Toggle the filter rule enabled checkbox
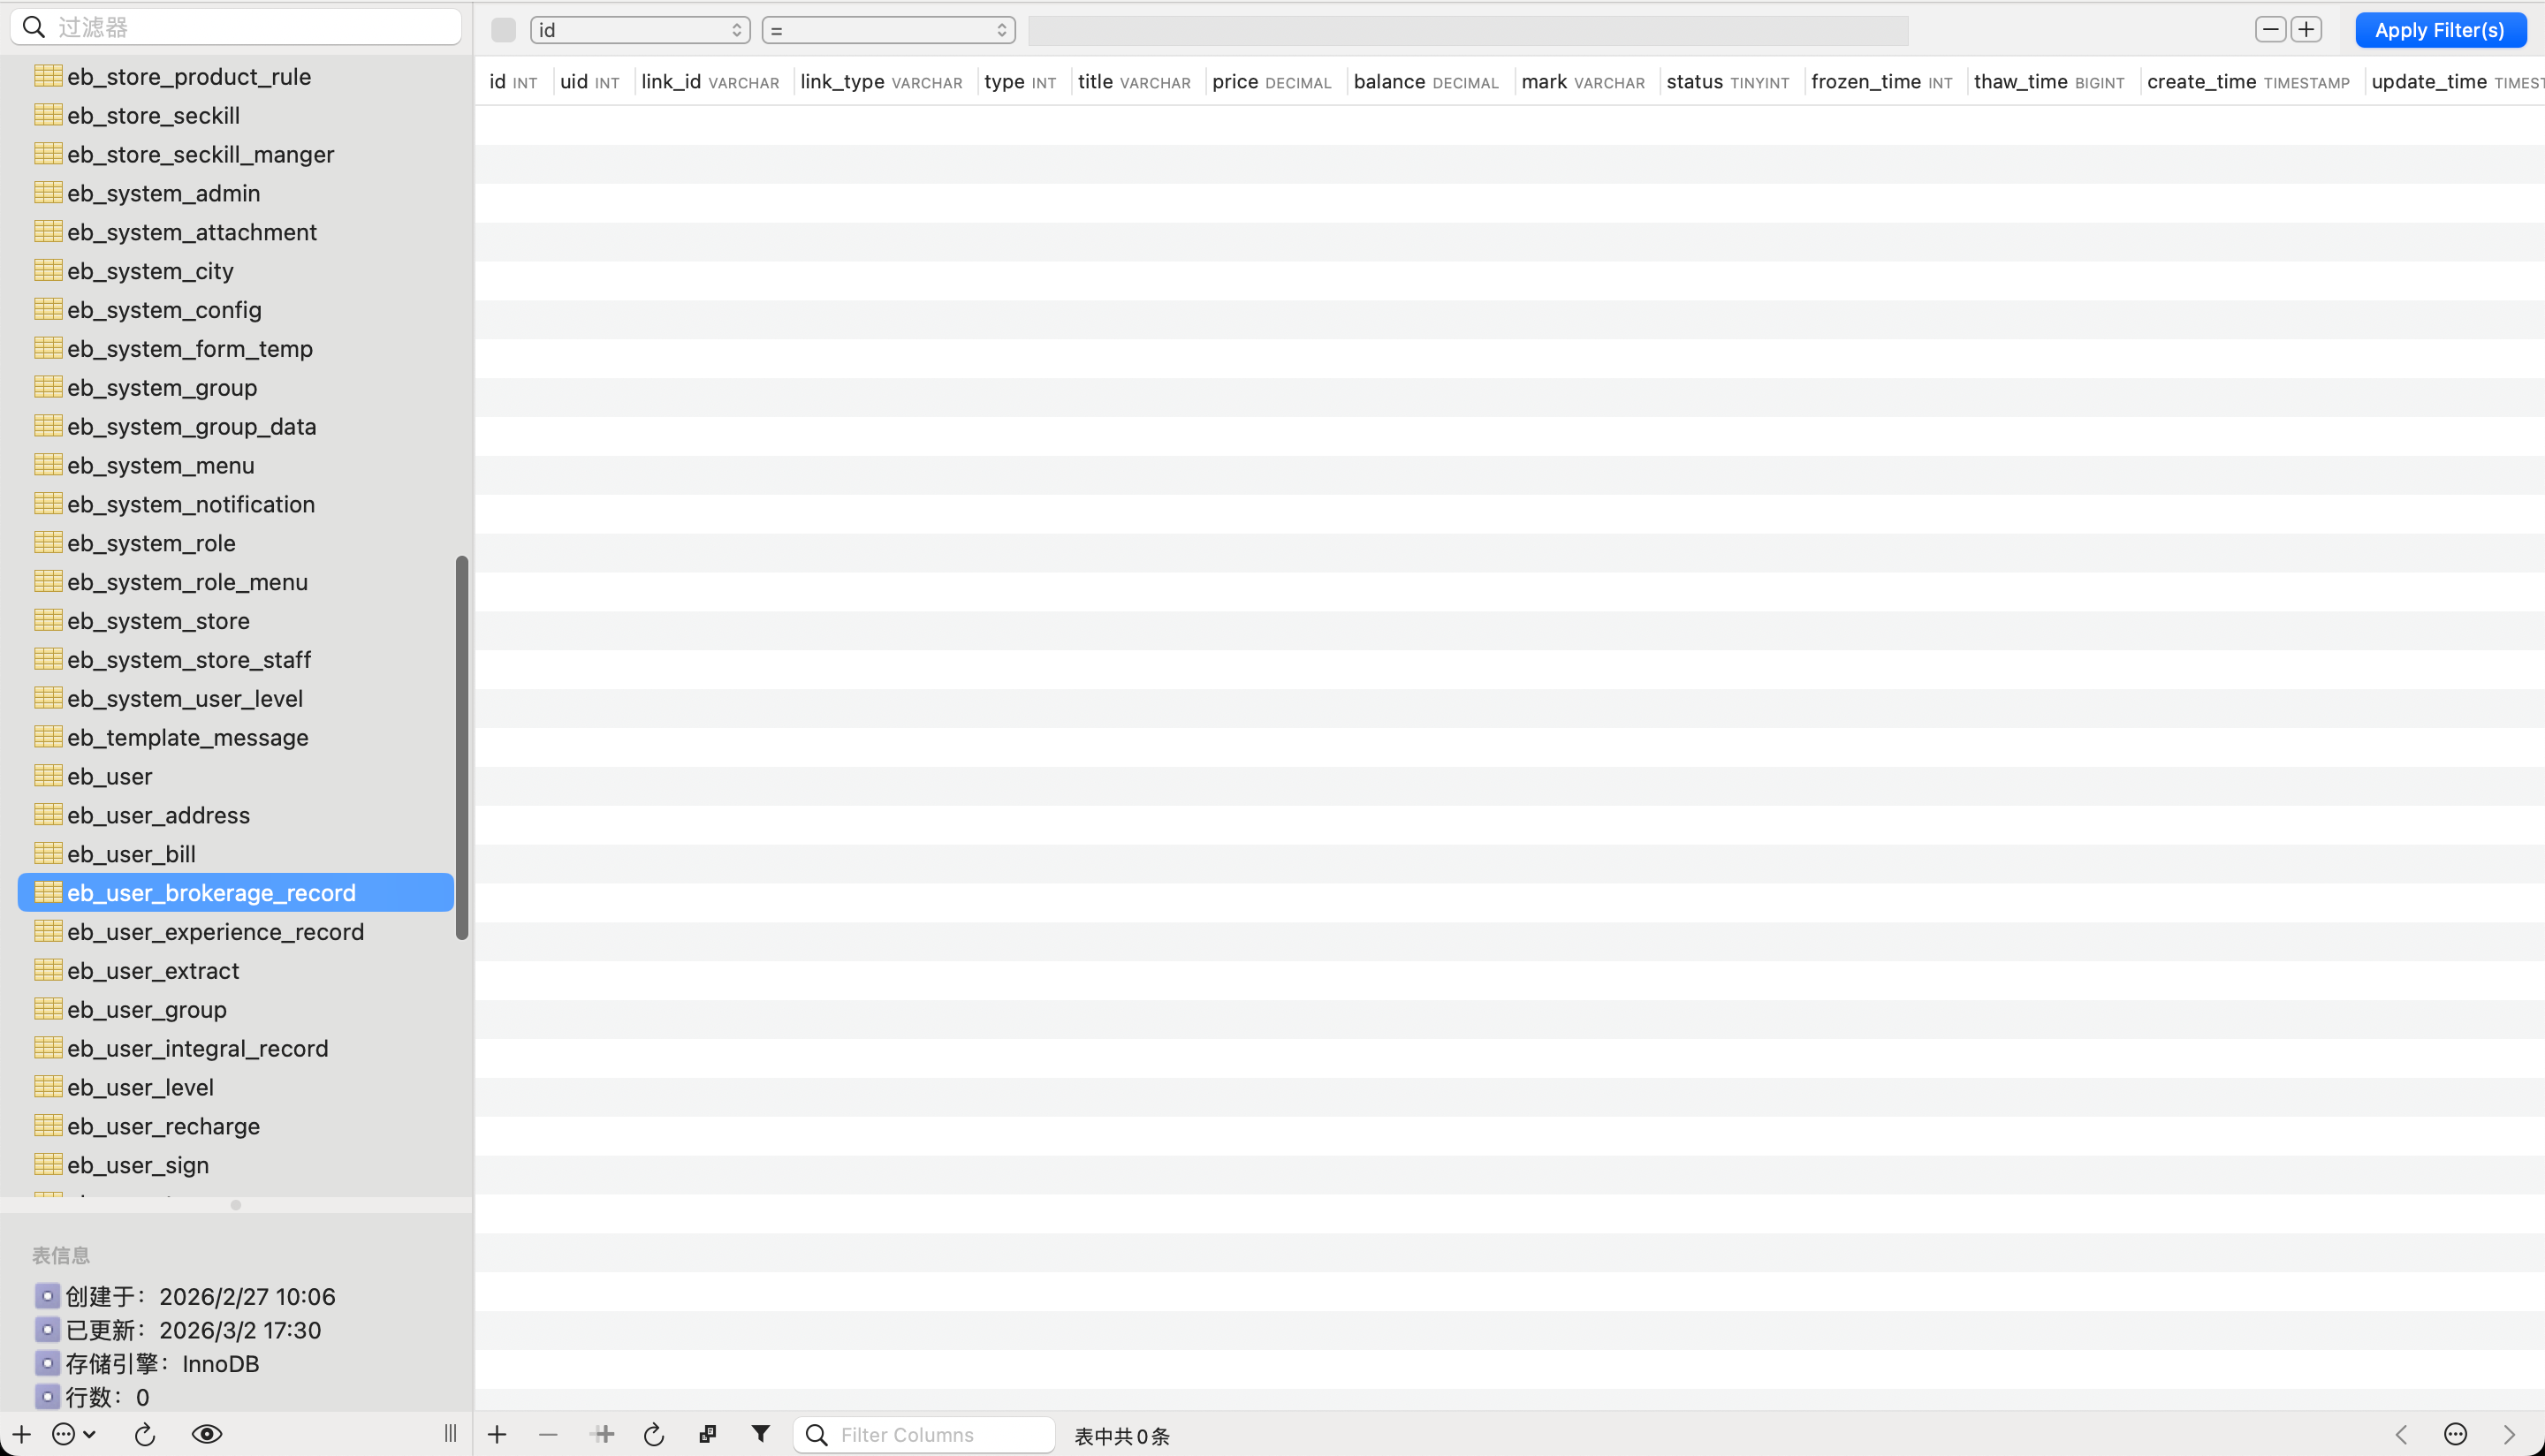The width and height of the screenshot is (2545, 1456). click(x=503, y=30)
